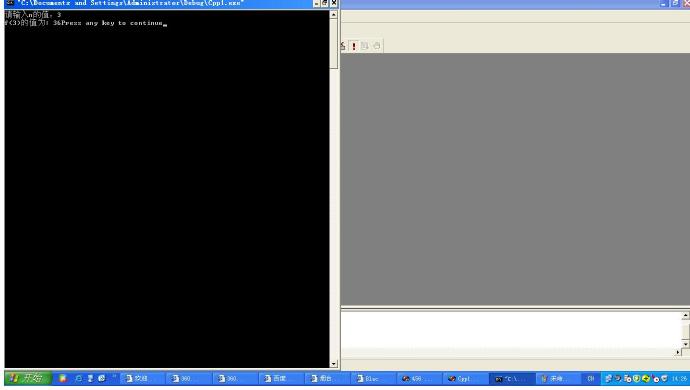Viewport: 690px width, 390px height.
Task: Maximize the Cpp1.exe console window
Action: click(325, 3)
